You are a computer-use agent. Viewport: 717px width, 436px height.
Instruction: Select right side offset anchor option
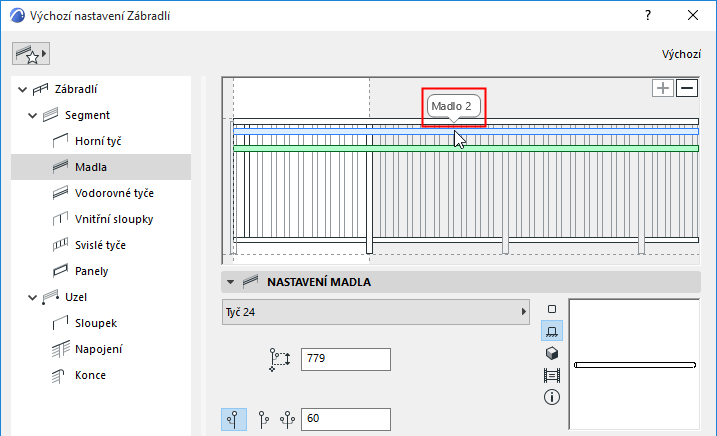tap(264, 419)
